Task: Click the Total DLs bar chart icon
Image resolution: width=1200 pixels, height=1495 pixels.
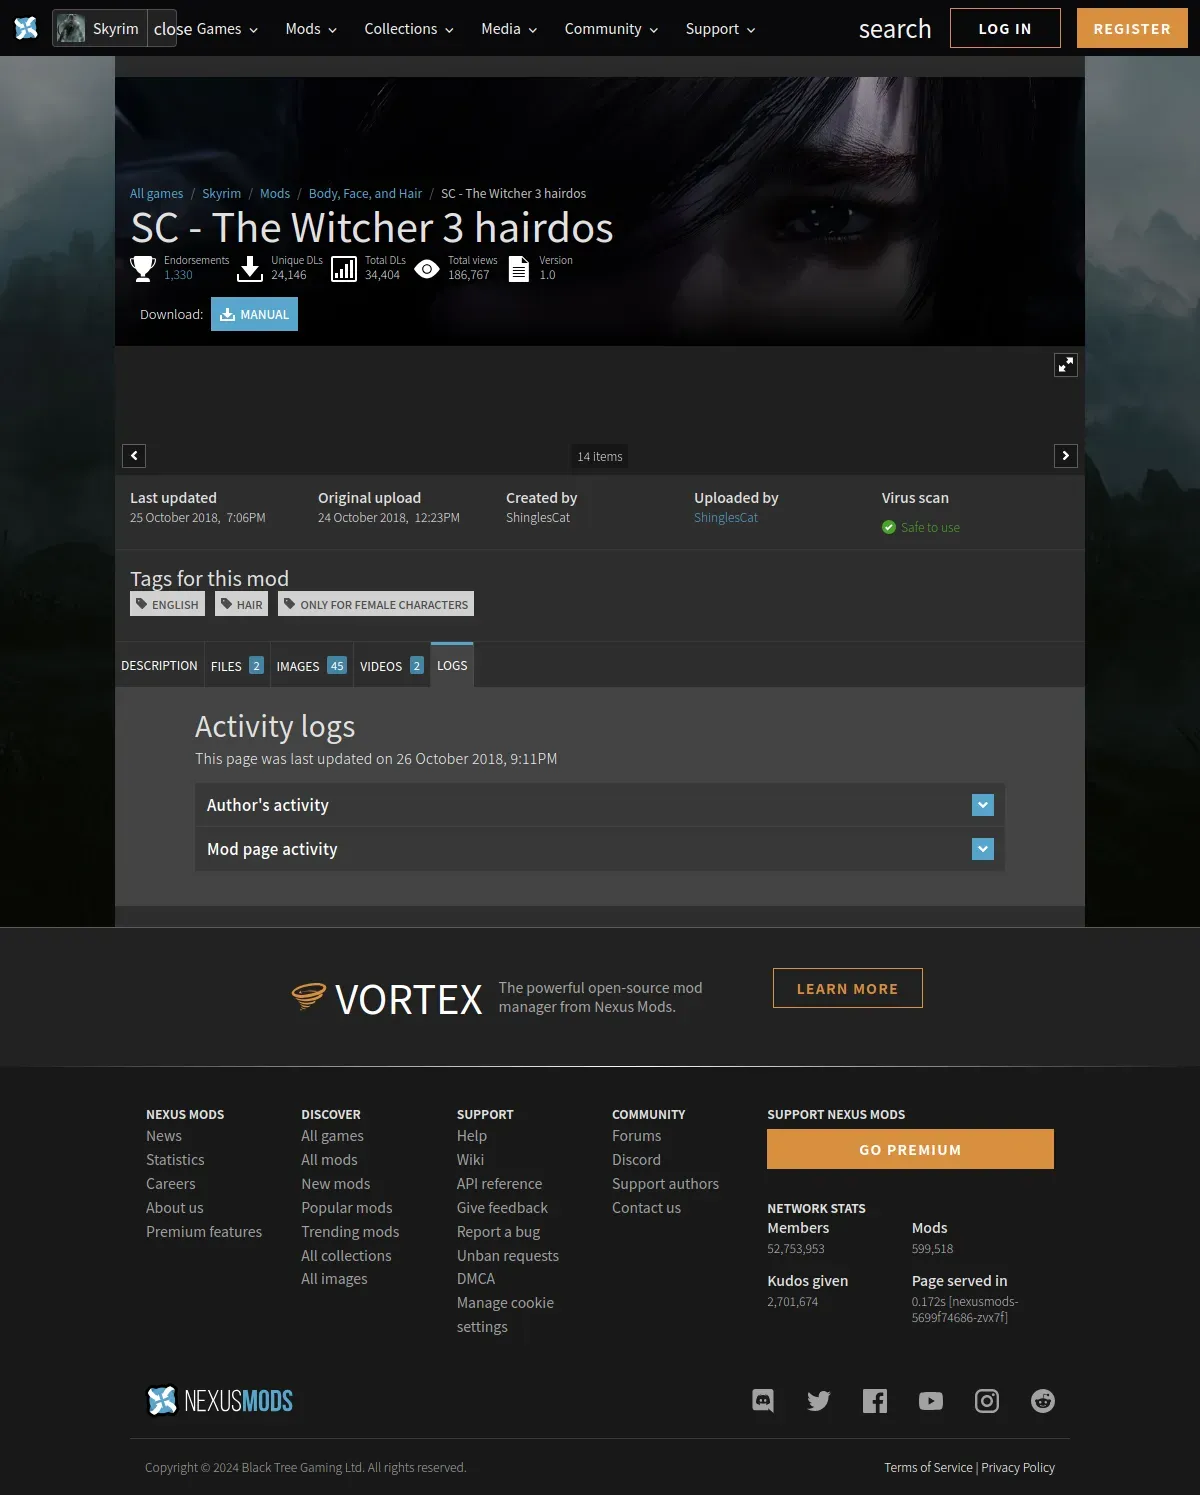Action: pyautogui.click(x=344, y=269)
